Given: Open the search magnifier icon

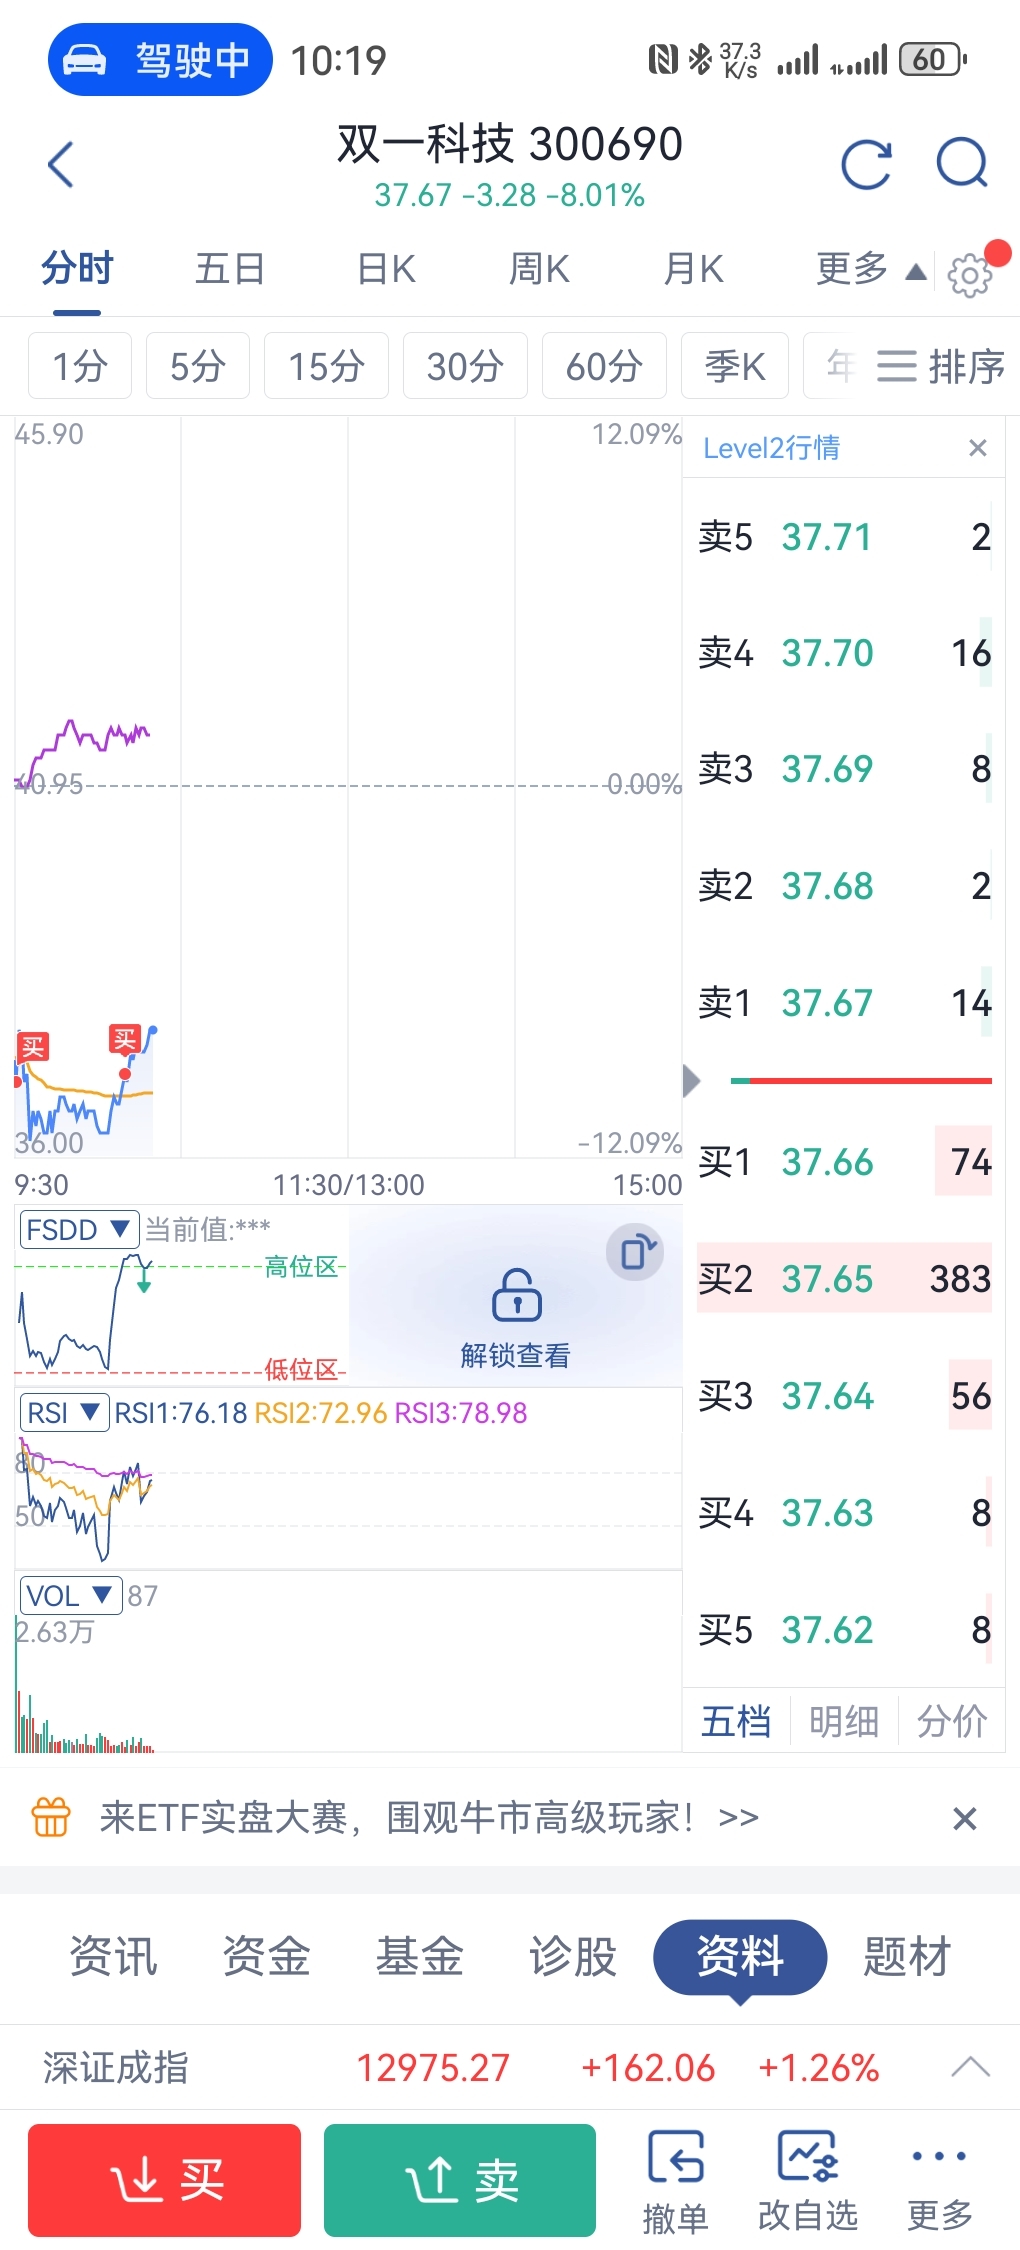Looking at the screenshot, I should (x=962, y=165).
